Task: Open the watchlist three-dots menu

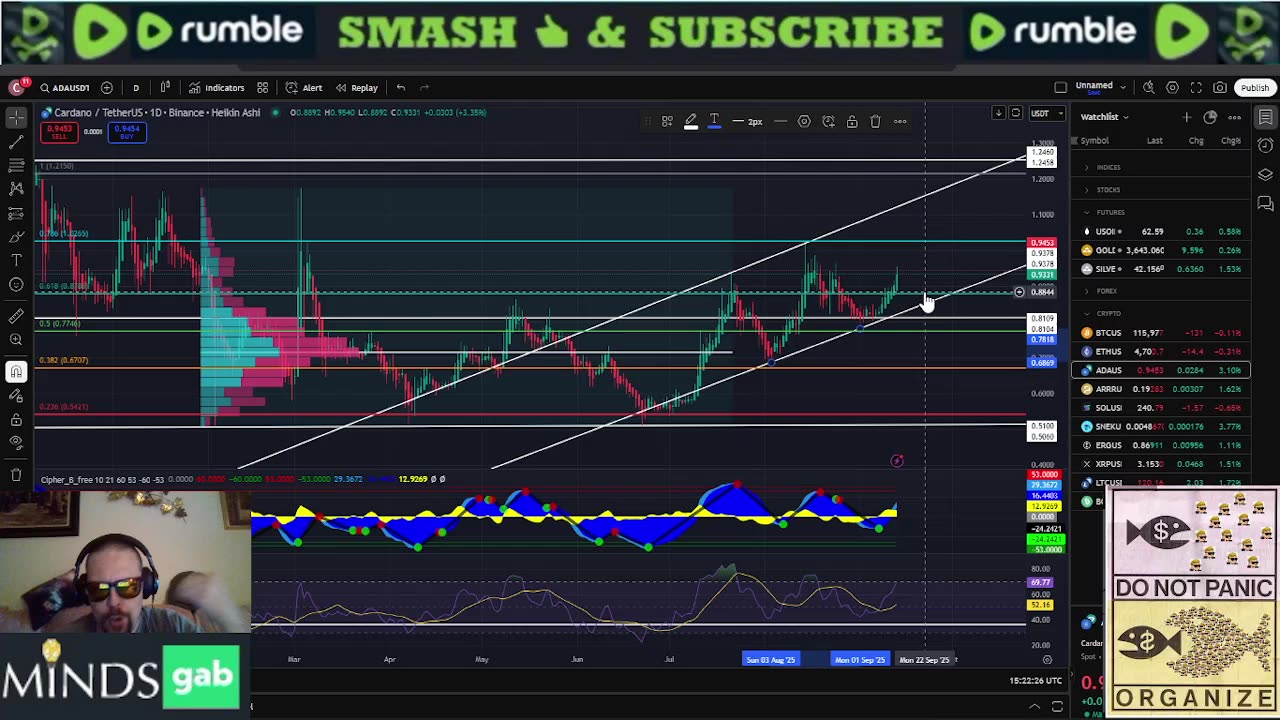Action: (x=1234, y=117)
